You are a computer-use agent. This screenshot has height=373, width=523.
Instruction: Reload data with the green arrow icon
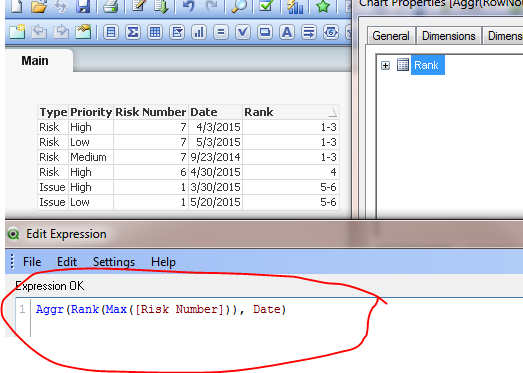(x=161, y=6)
